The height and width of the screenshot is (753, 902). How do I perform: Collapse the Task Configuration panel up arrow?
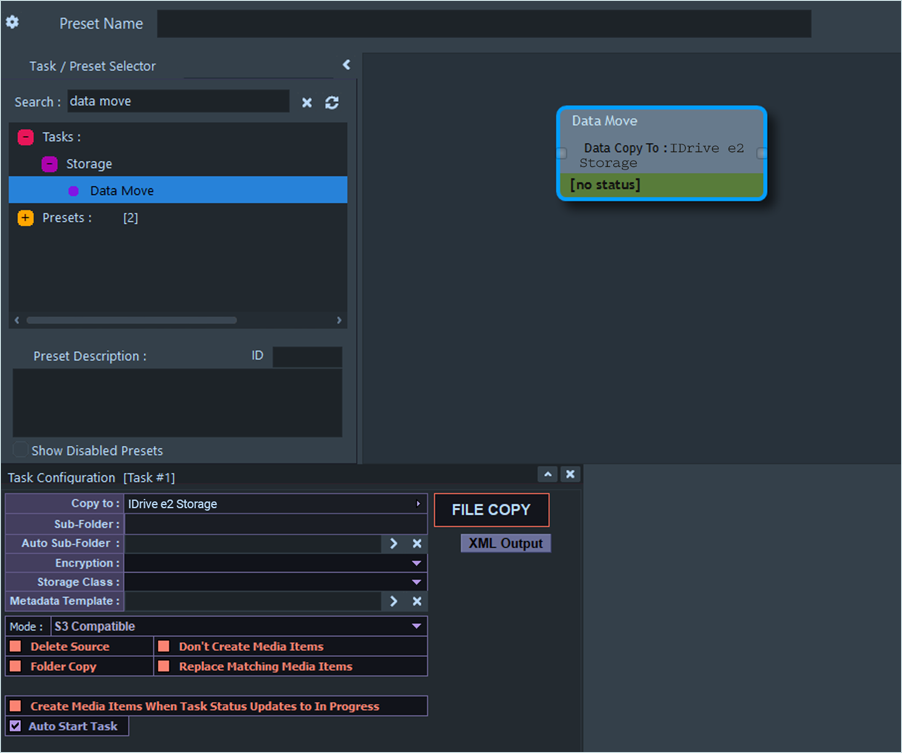click(x=547, y=474)
